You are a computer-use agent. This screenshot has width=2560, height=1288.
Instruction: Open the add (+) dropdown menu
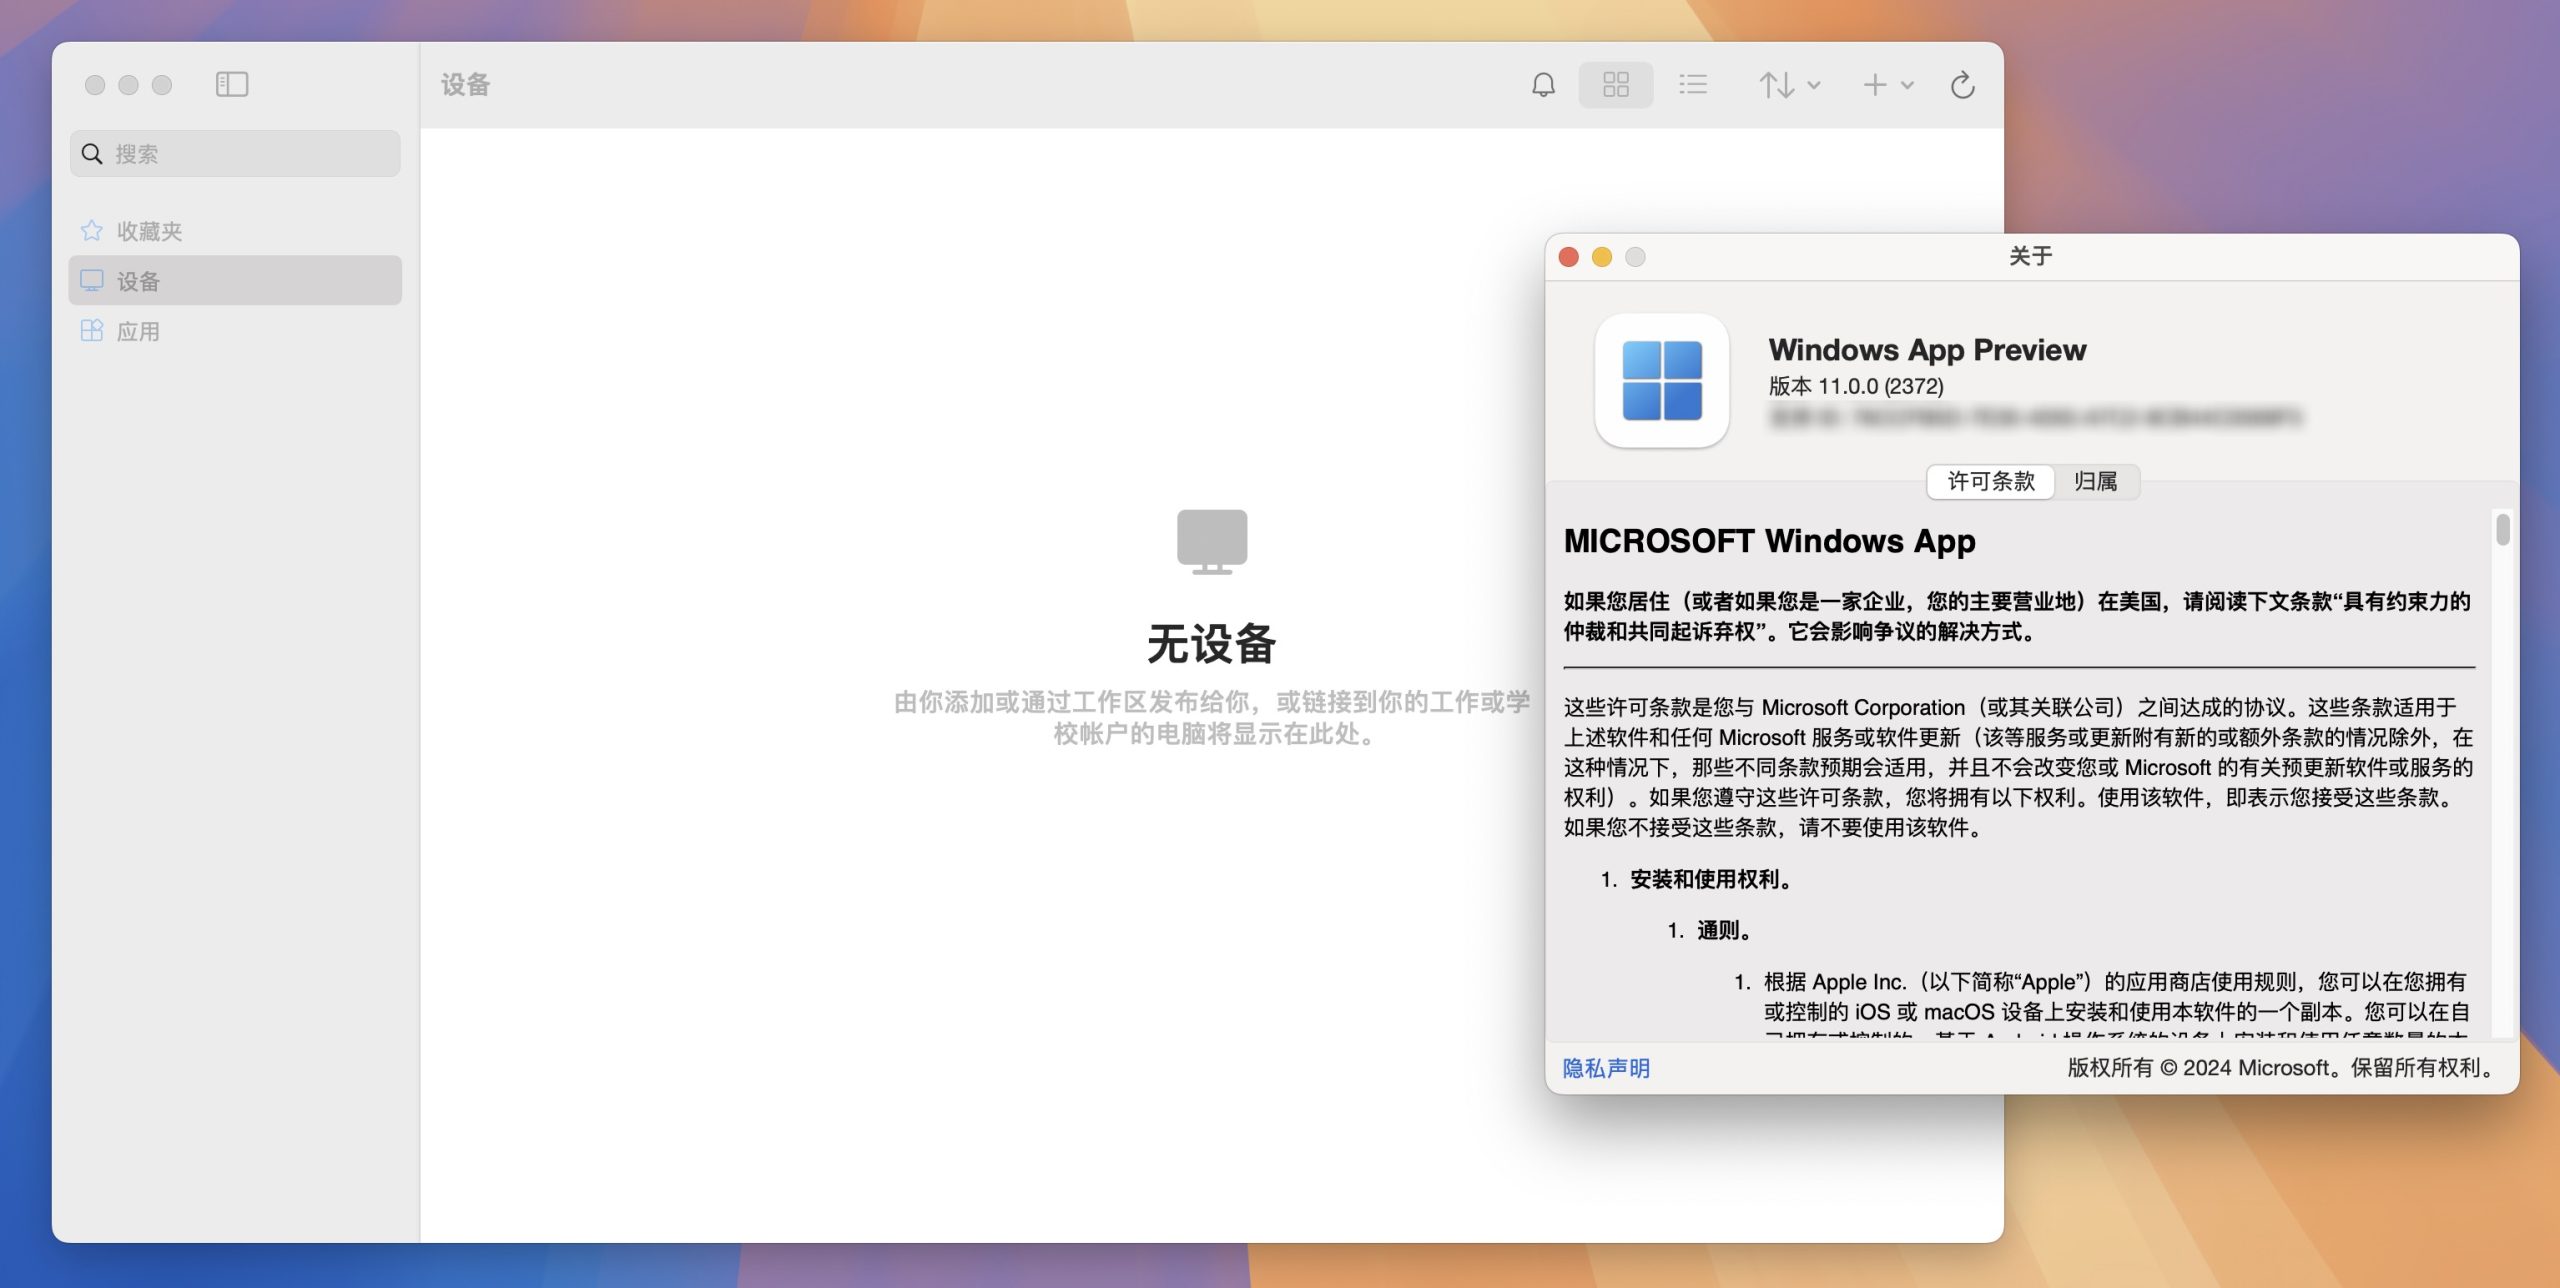(1888, 85)
